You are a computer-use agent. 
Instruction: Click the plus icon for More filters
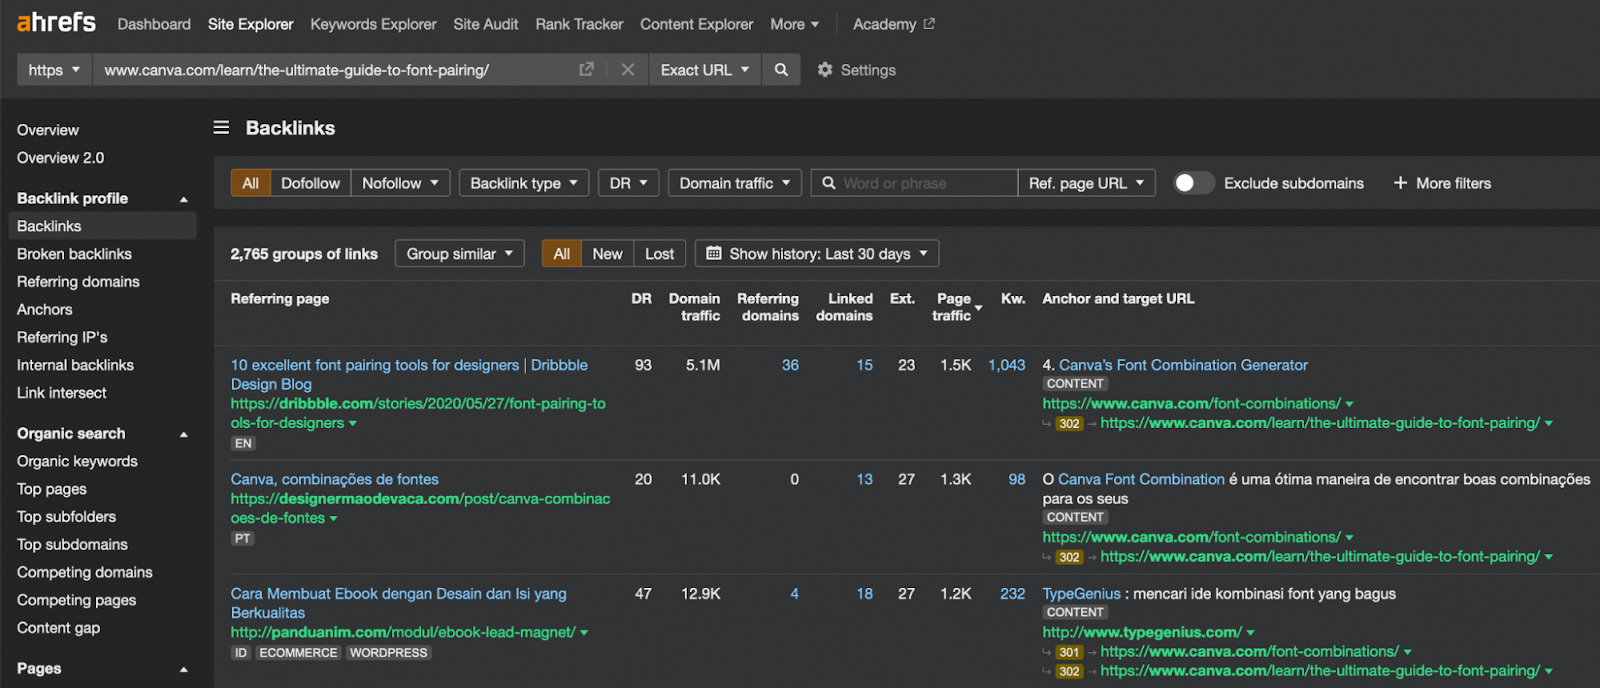pos(1400,183)
